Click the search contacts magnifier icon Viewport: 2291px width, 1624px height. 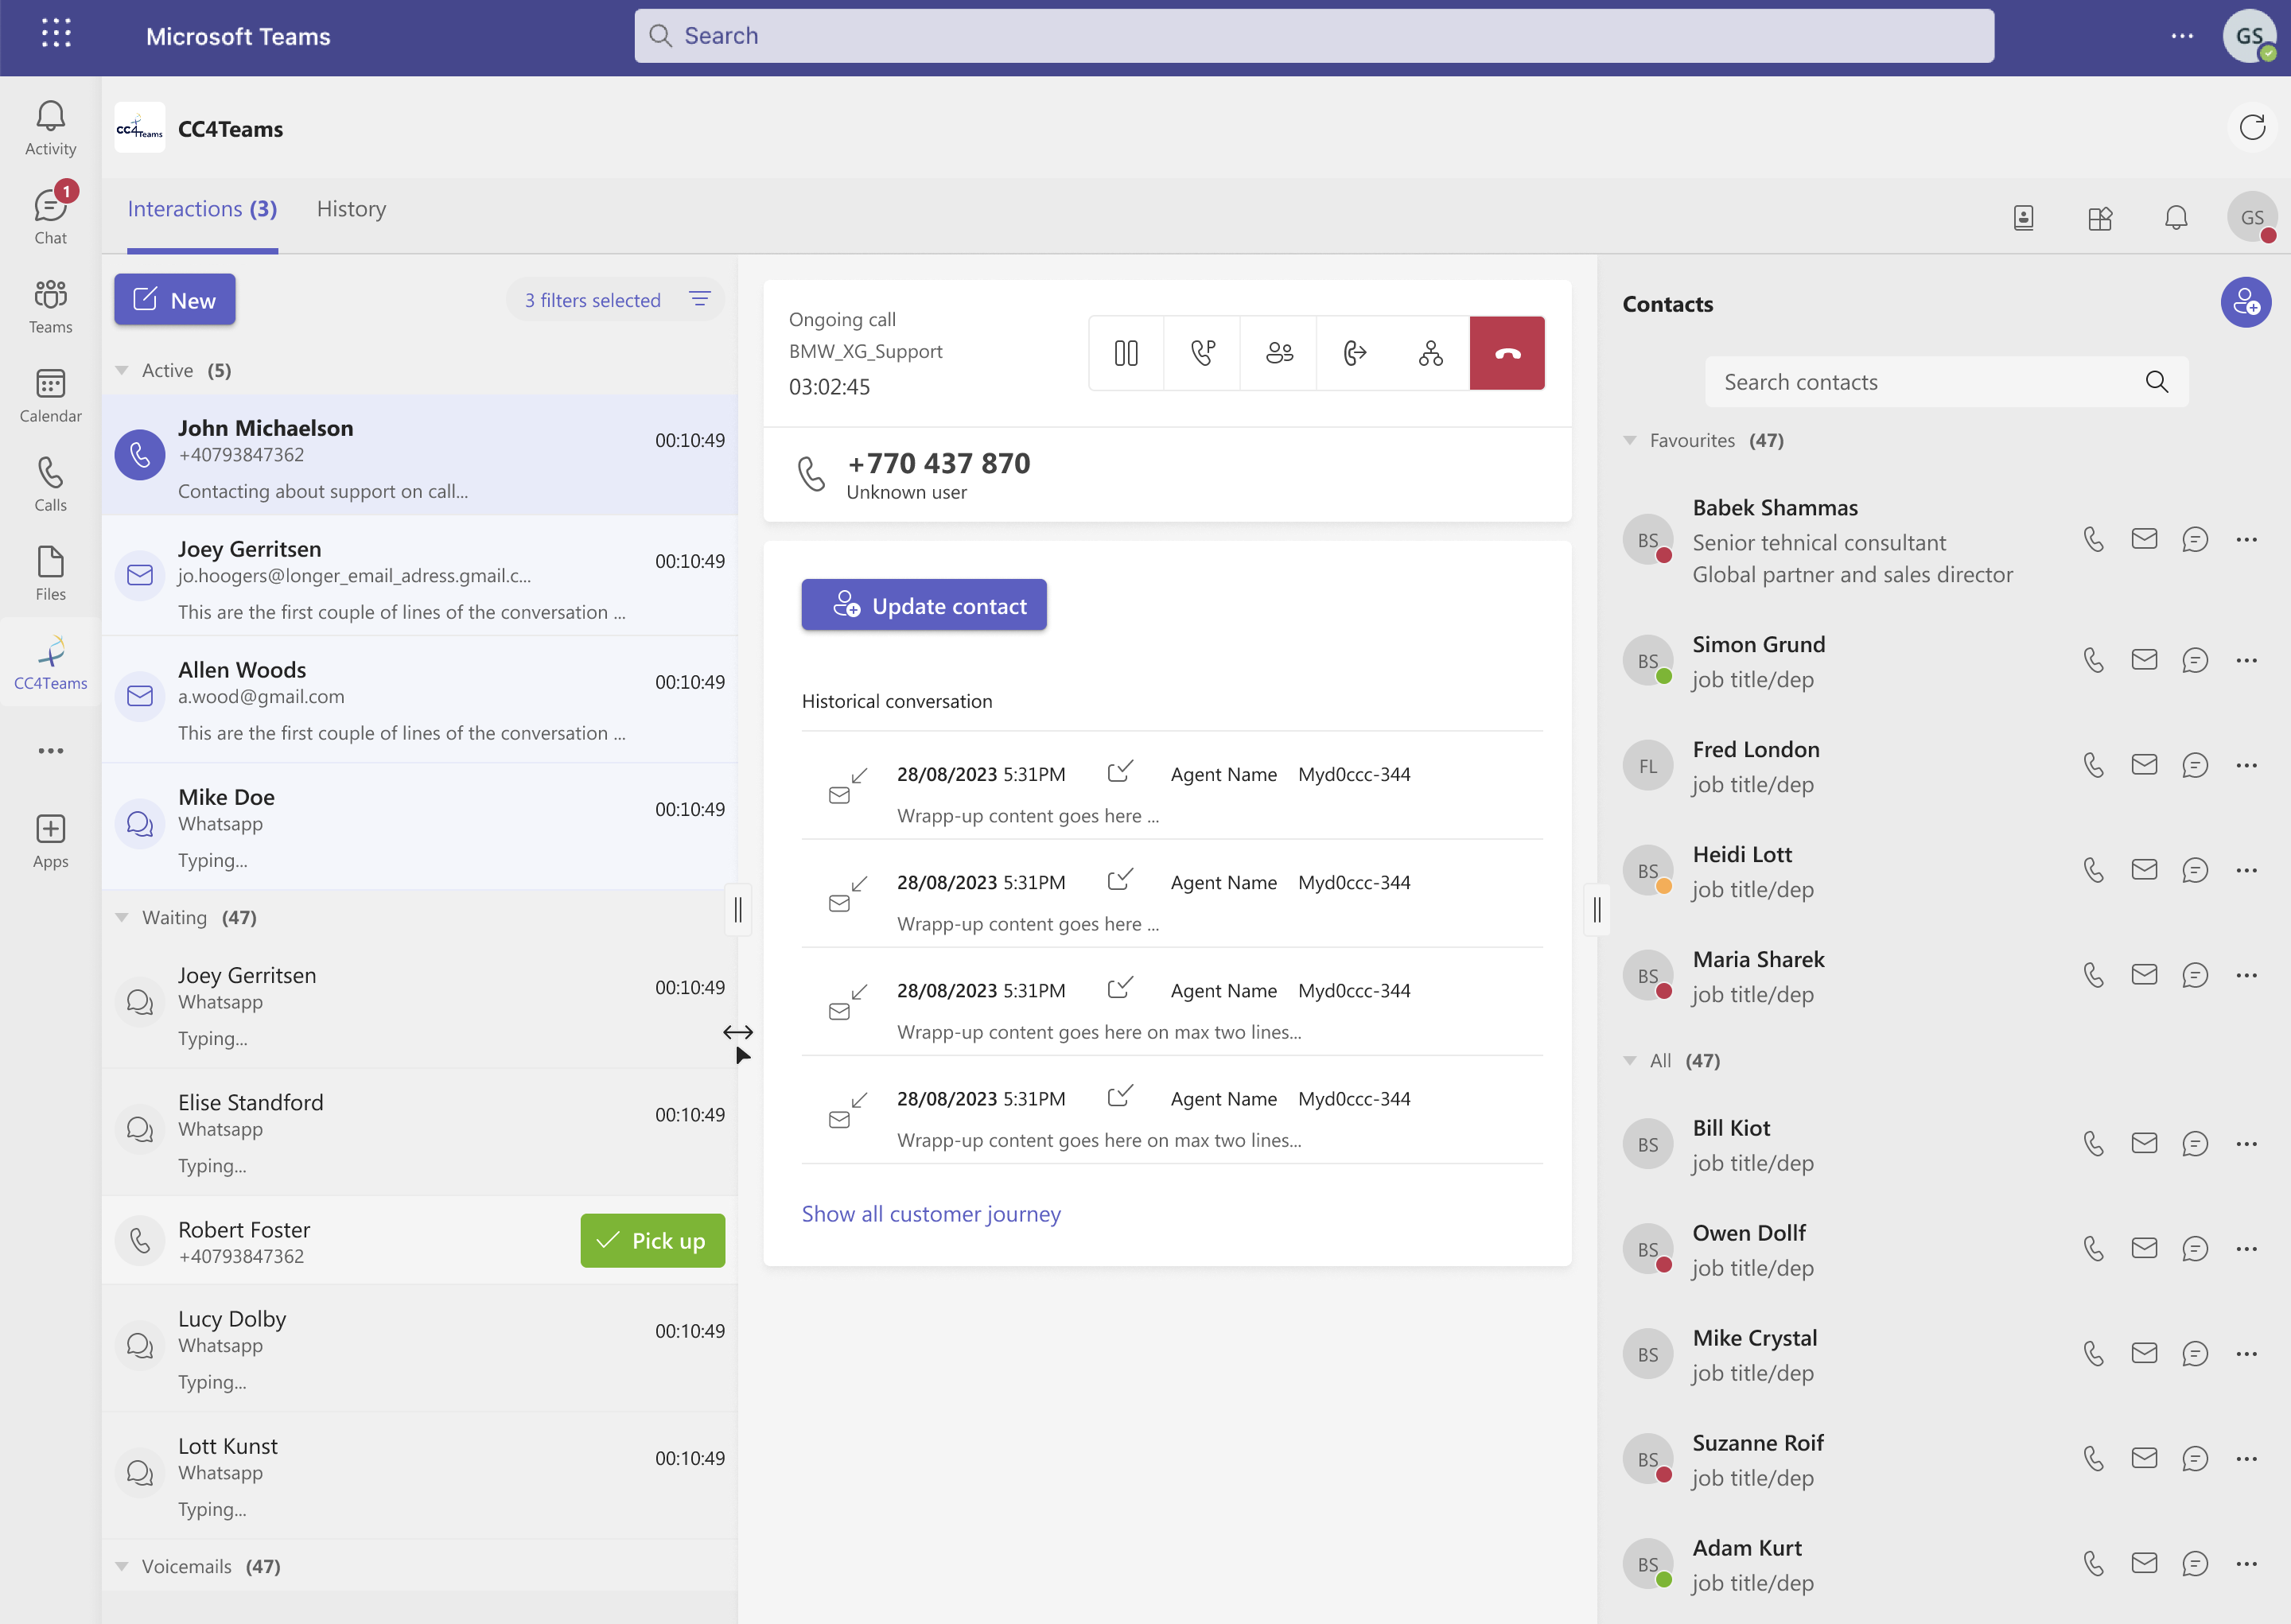point(2157,382)
